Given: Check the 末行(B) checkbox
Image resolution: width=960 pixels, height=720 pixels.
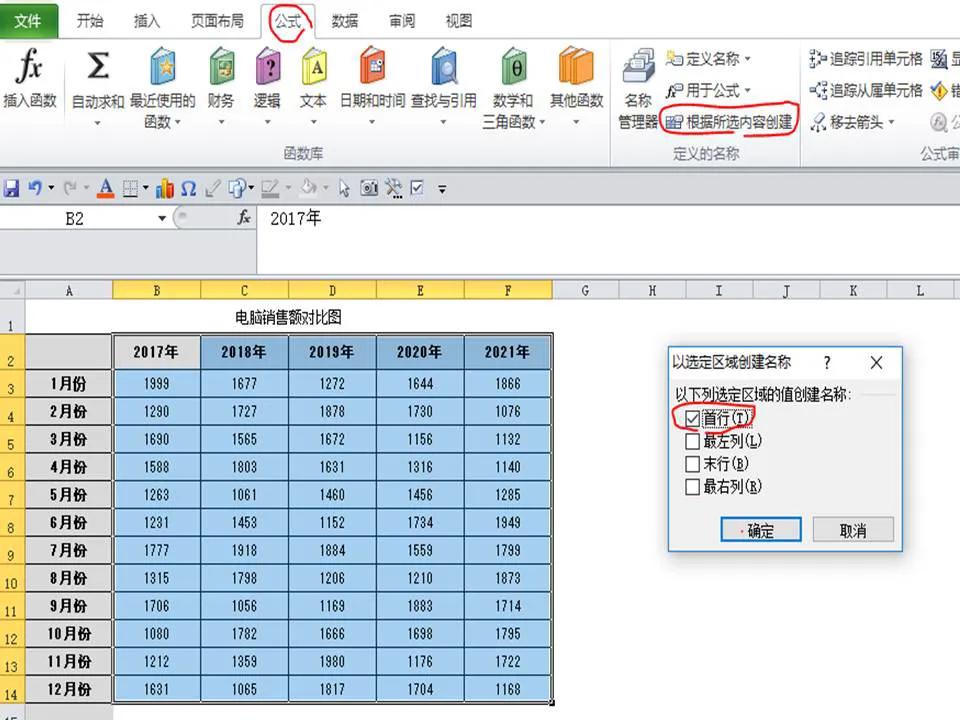Looking at the screenshot, I should [692, 463].
